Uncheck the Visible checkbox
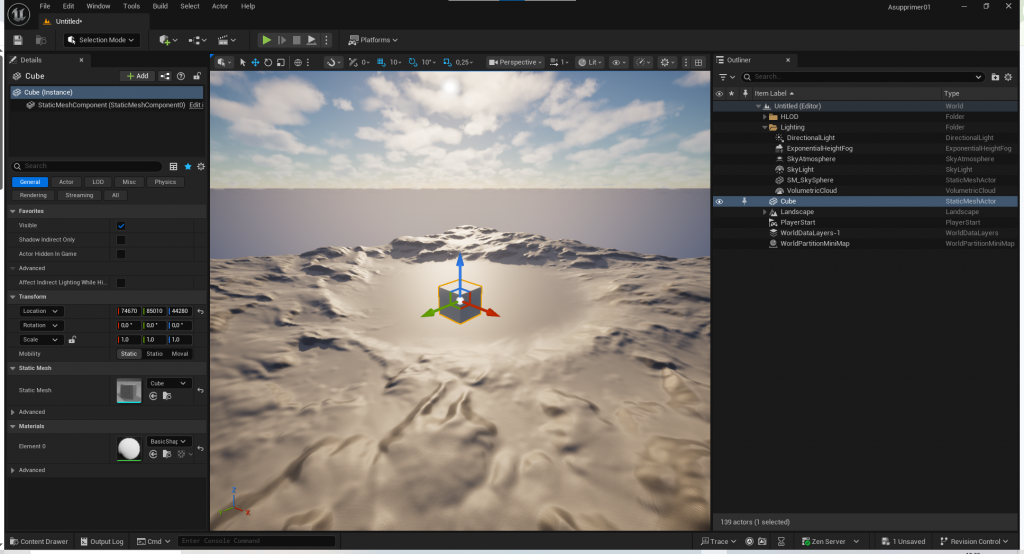The height and width of the screenshot is (554, 1024). tap(121, 225)
